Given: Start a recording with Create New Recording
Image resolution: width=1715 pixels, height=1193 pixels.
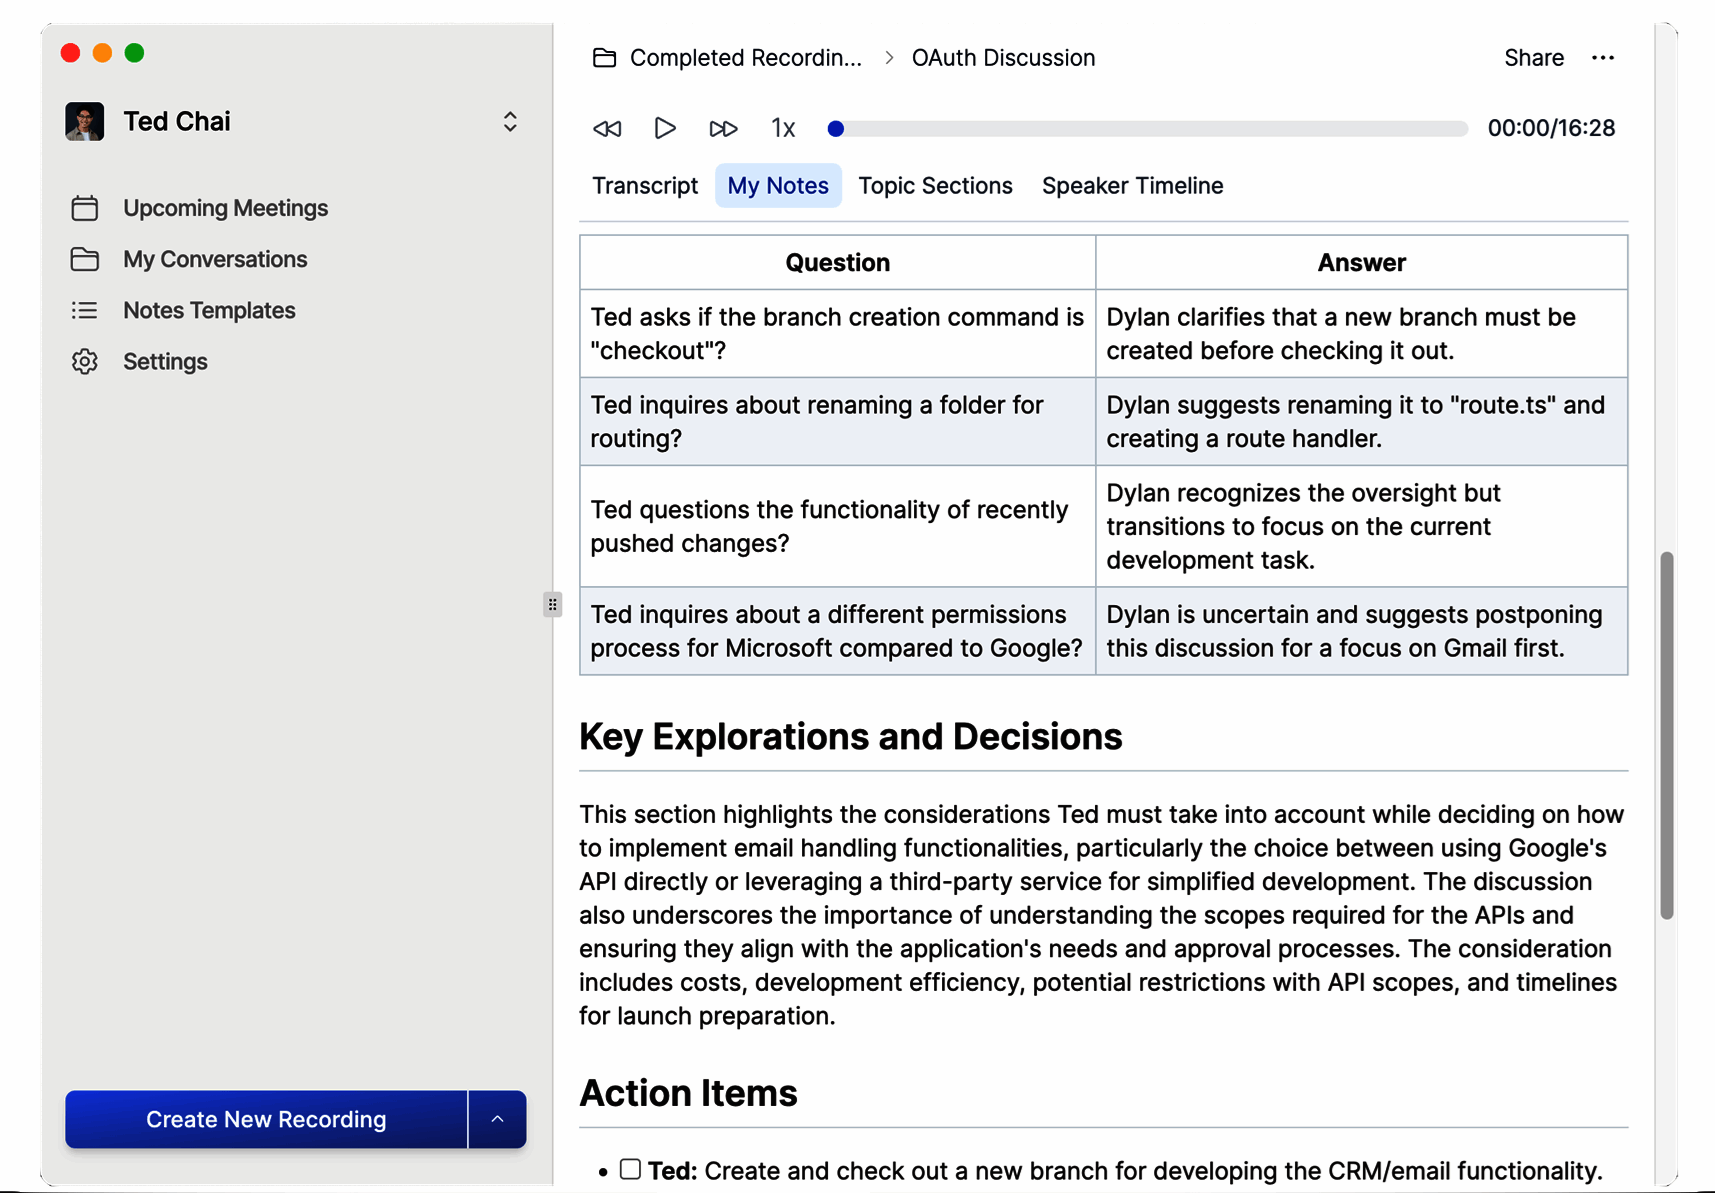Looking at the screenshot, I should [x=266, y=1119].
